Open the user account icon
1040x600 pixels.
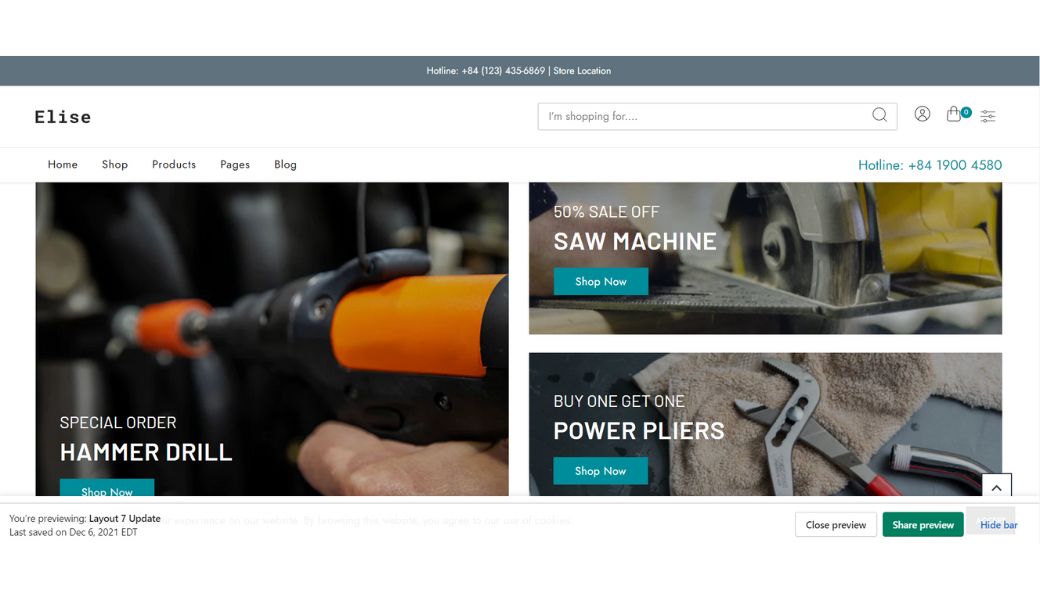[x=922, y=114]
